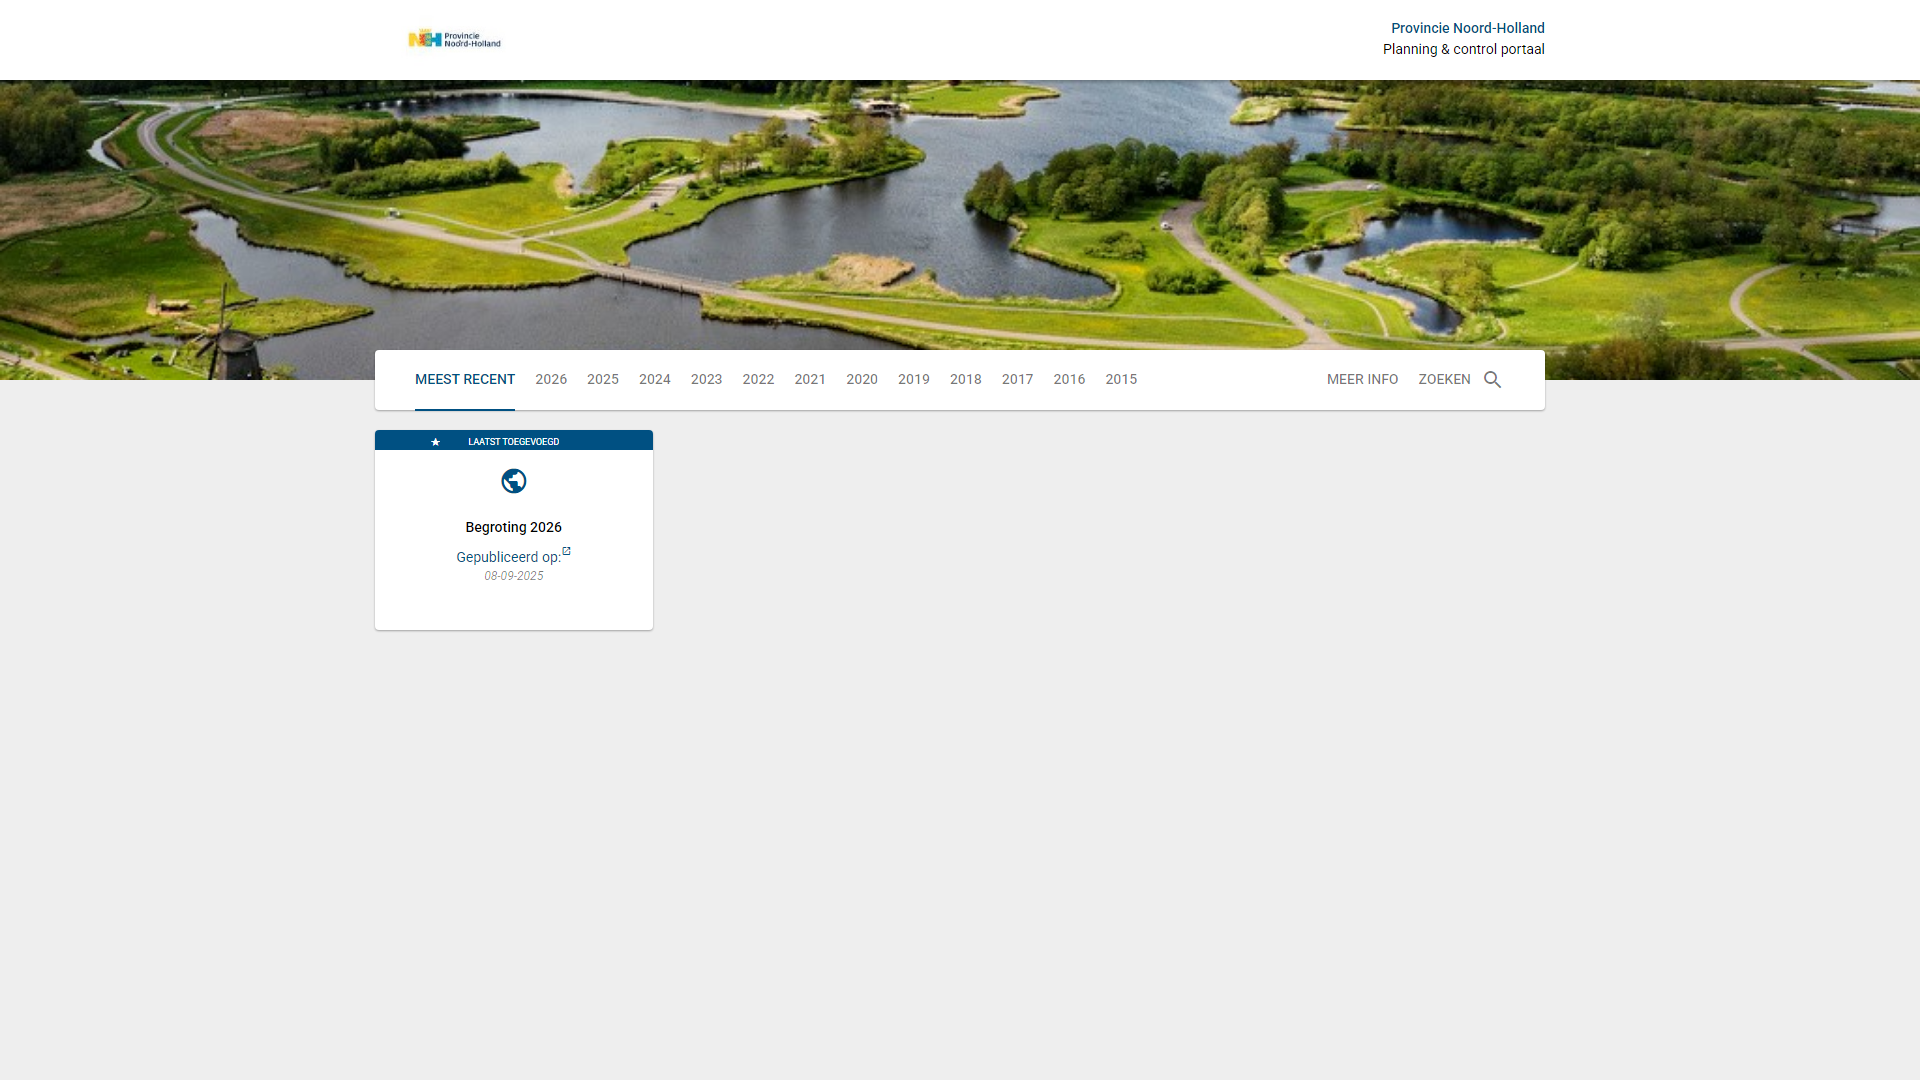Go to the 2023 tab
The image size is (1920, 1080).
point(706,380)
